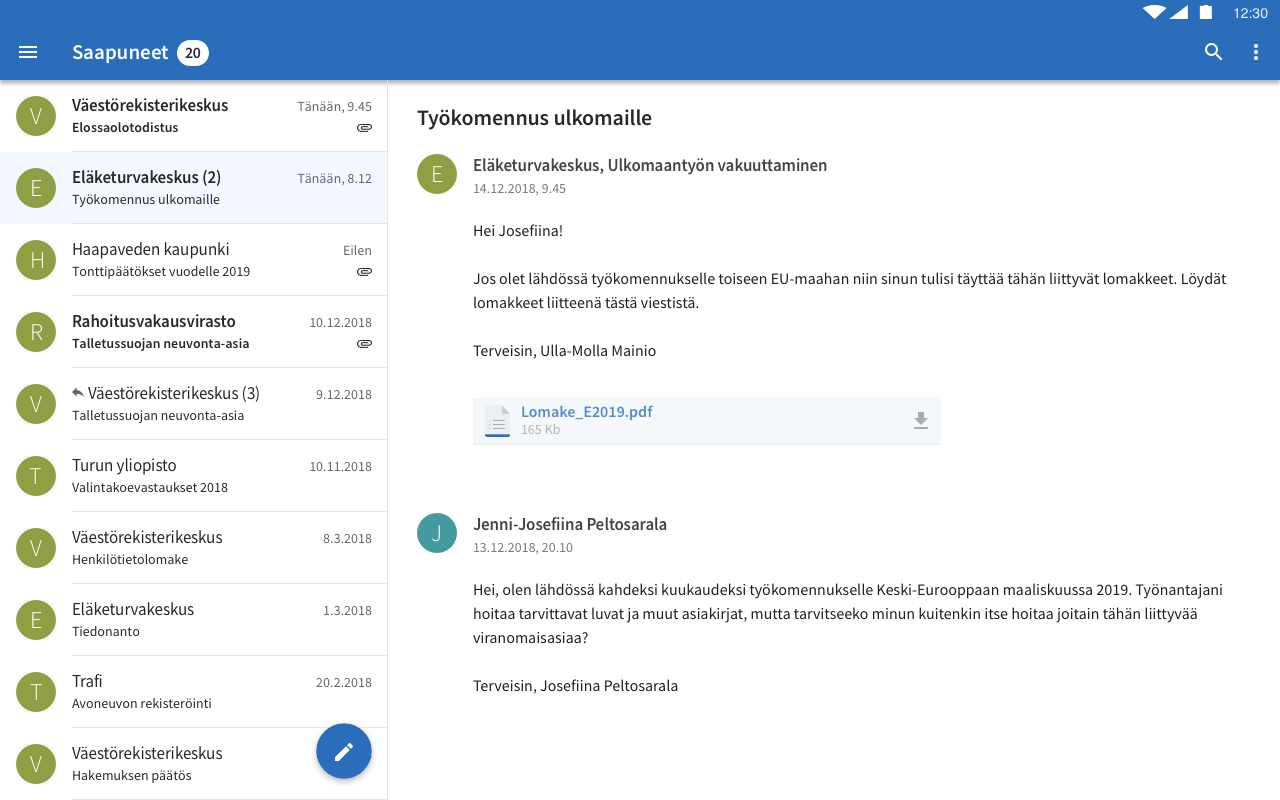Click the J avatar of Jenni-Josefiina Peltosarala
The height and width of the screenshot is (800, 1280).
[437, 533]
